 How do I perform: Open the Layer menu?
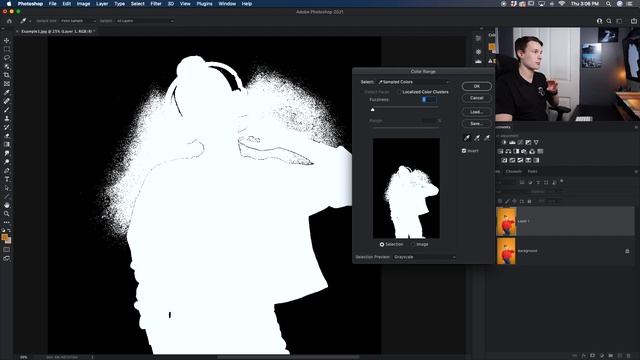102,4
